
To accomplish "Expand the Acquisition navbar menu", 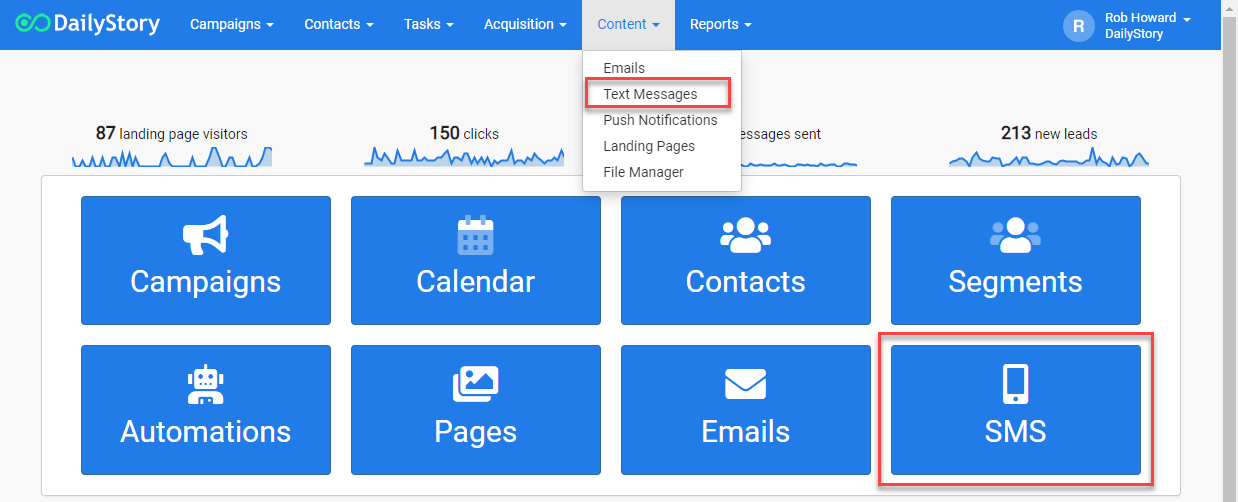I will pyautogui.click(x=525, y=24).
